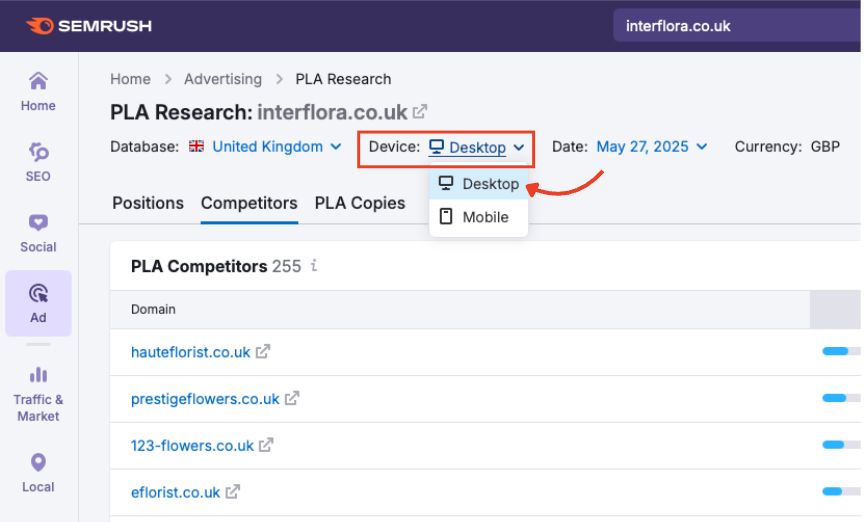This screenshot has height=522, width=865.
Task: Open Home in the sidebar
Action: pos(38,91)
